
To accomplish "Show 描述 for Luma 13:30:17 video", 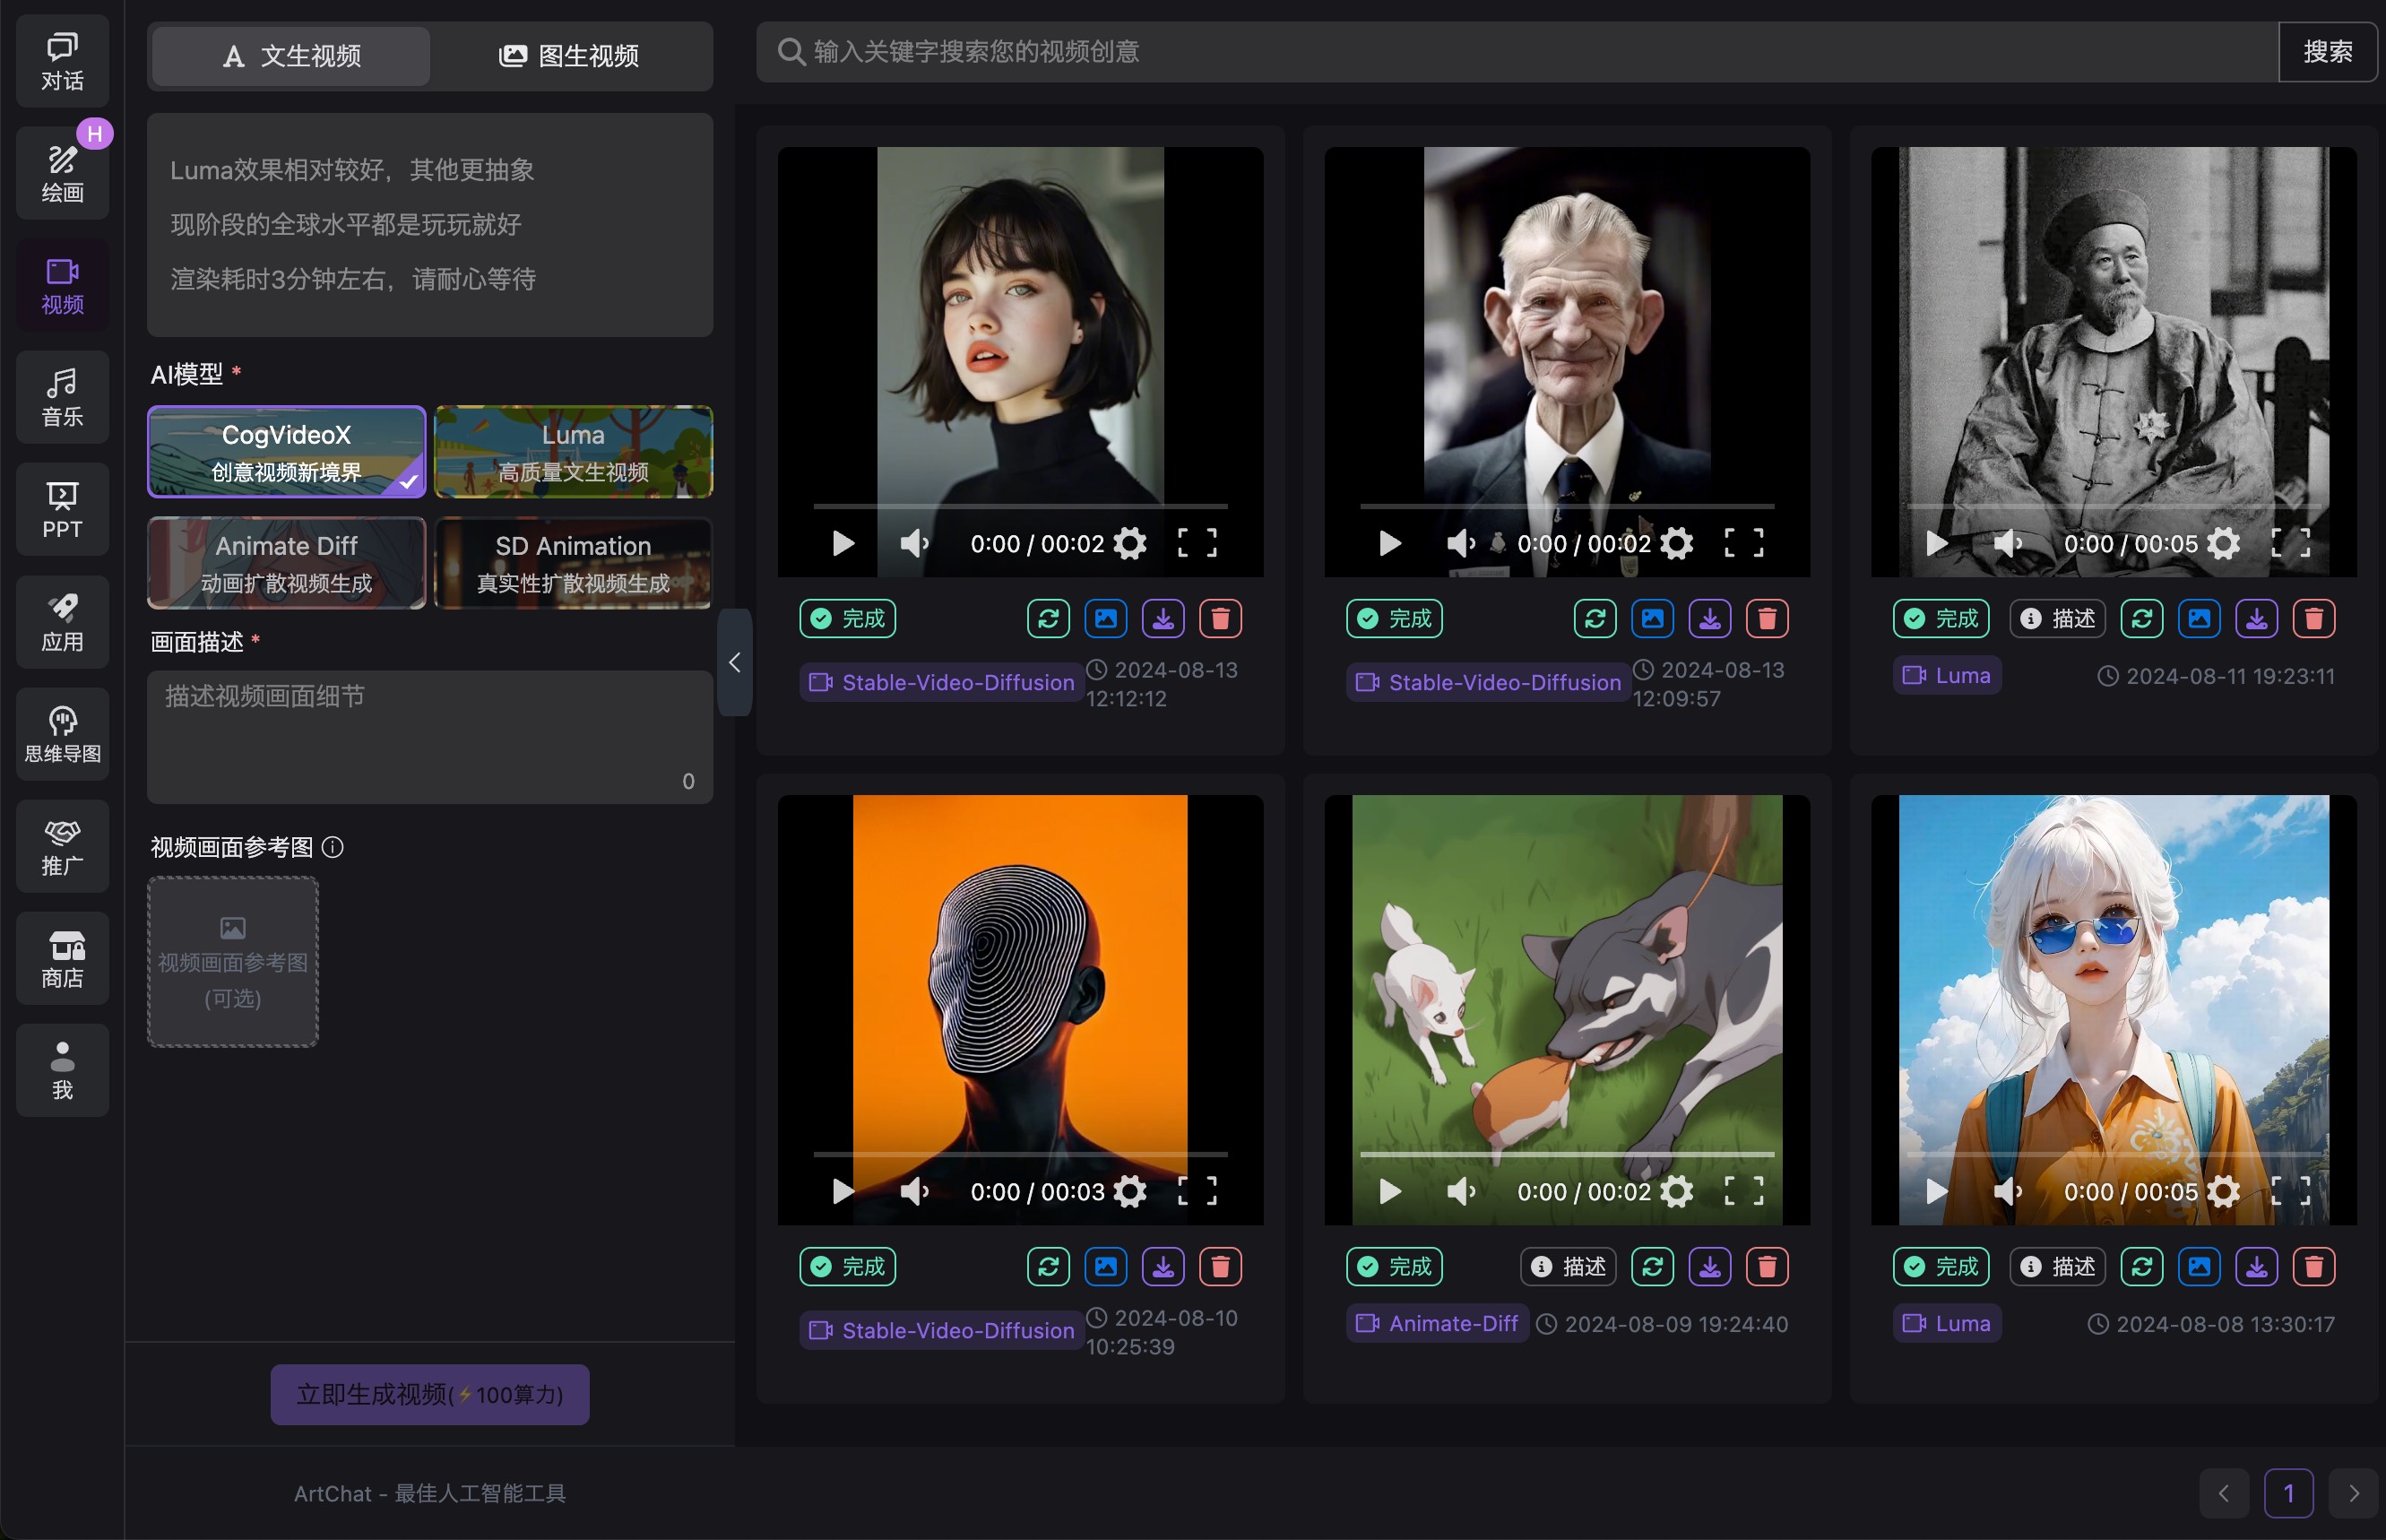I will pos(2059,1266).
